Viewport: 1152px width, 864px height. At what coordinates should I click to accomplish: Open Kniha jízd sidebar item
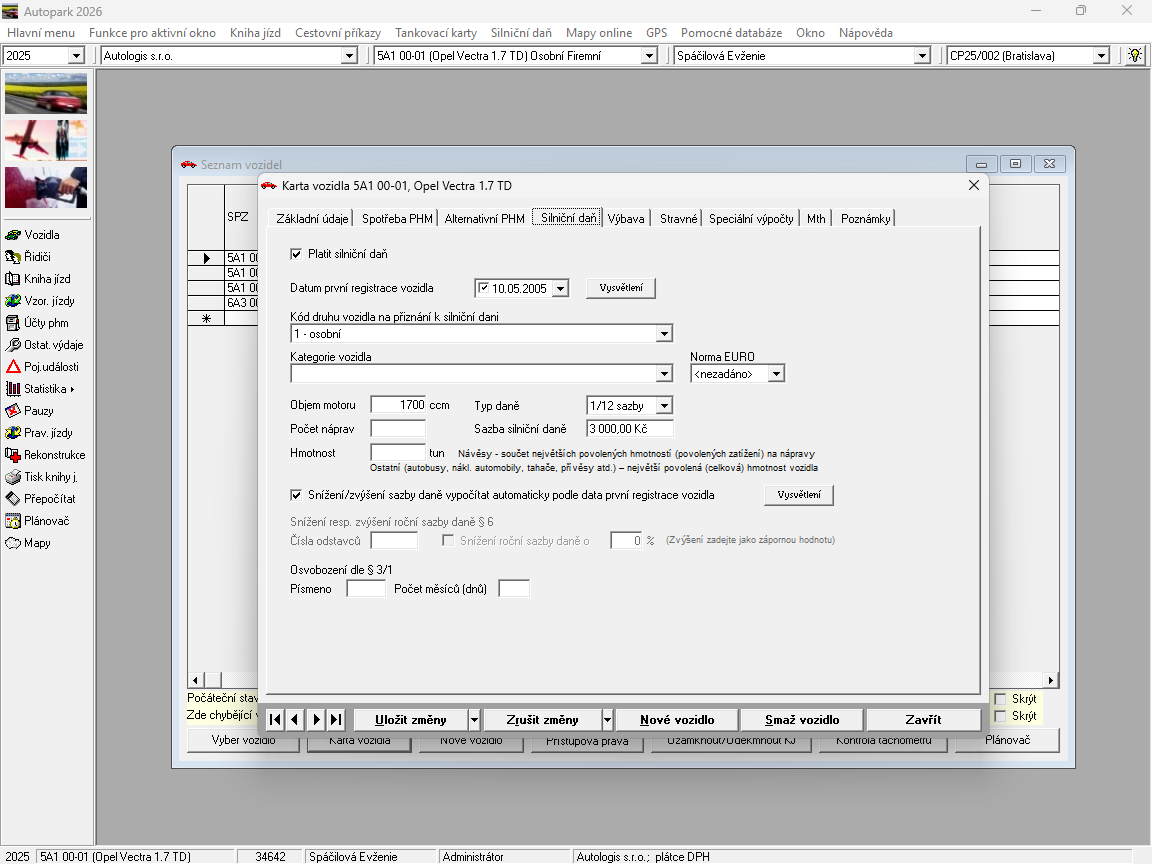46,279
